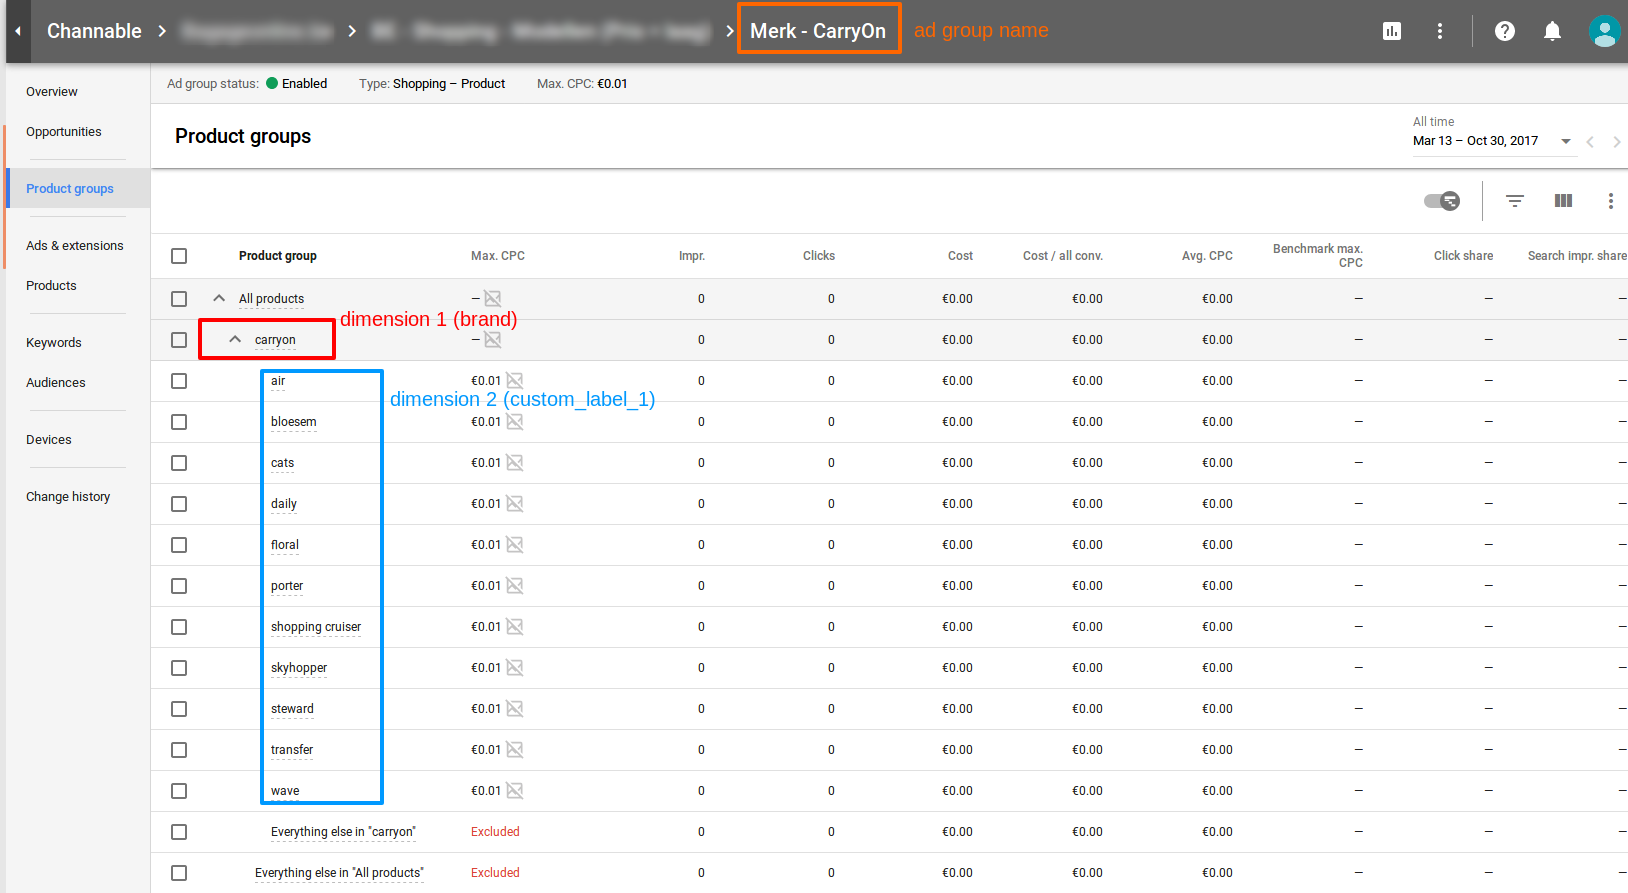
Task: Open the user account avatar
Action: pos(1603,31)
